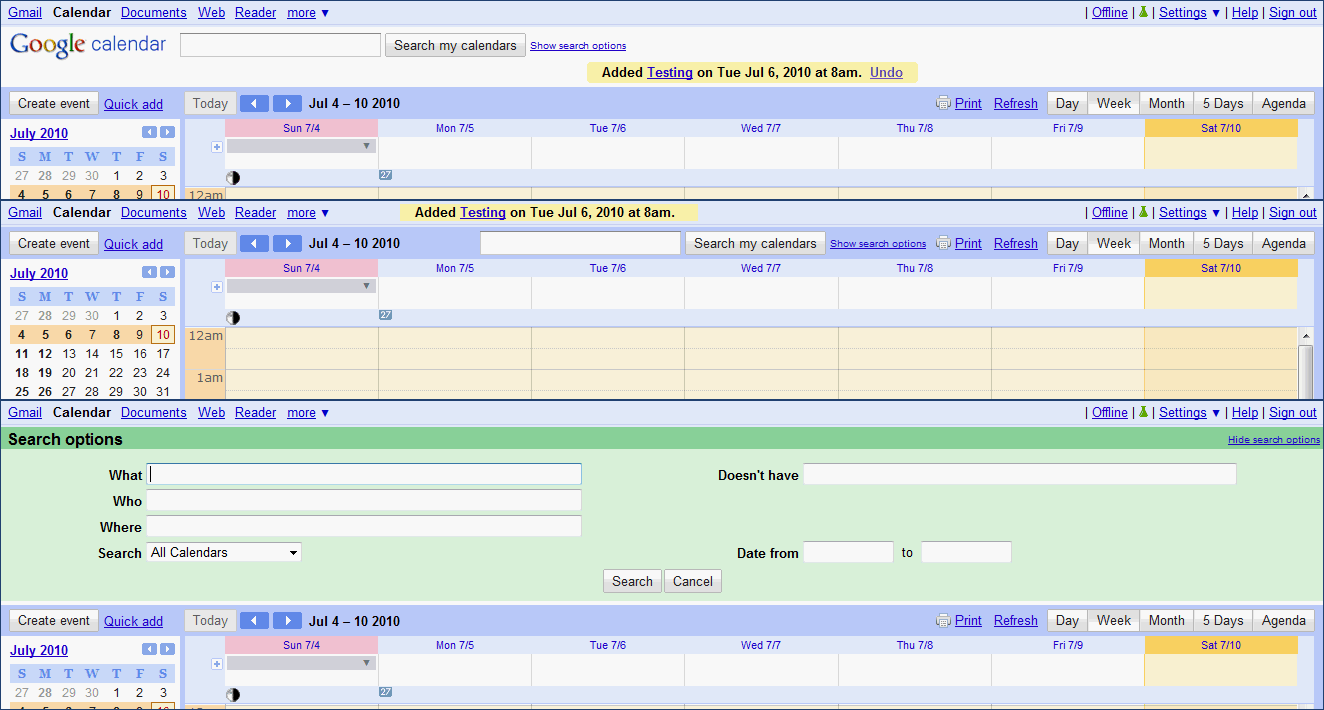Click the previous-week arrow below the Search options panel

point(255,620)
